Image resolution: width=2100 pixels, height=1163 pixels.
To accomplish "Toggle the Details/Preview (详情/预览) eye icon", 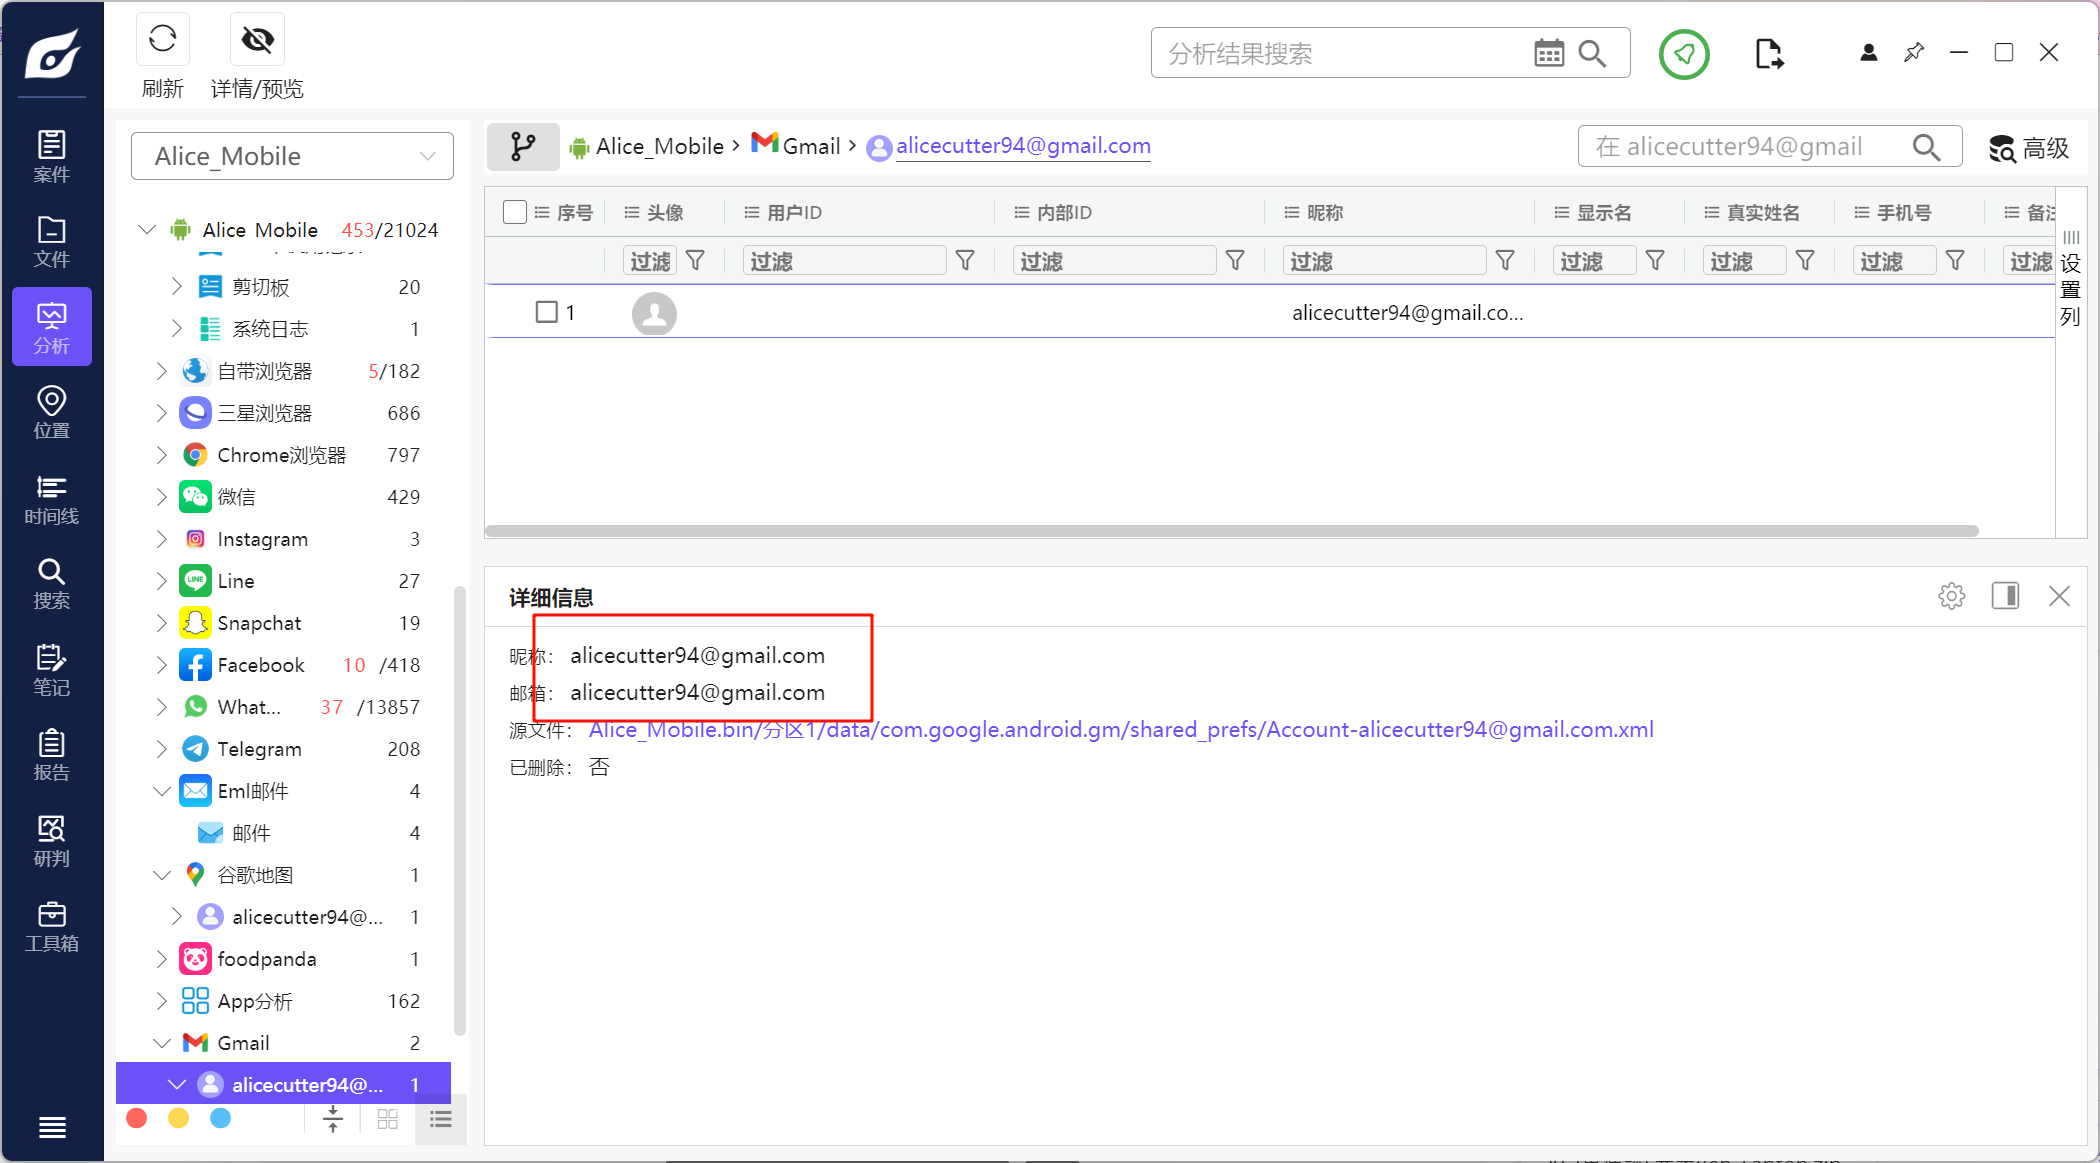I will point(257,40).
